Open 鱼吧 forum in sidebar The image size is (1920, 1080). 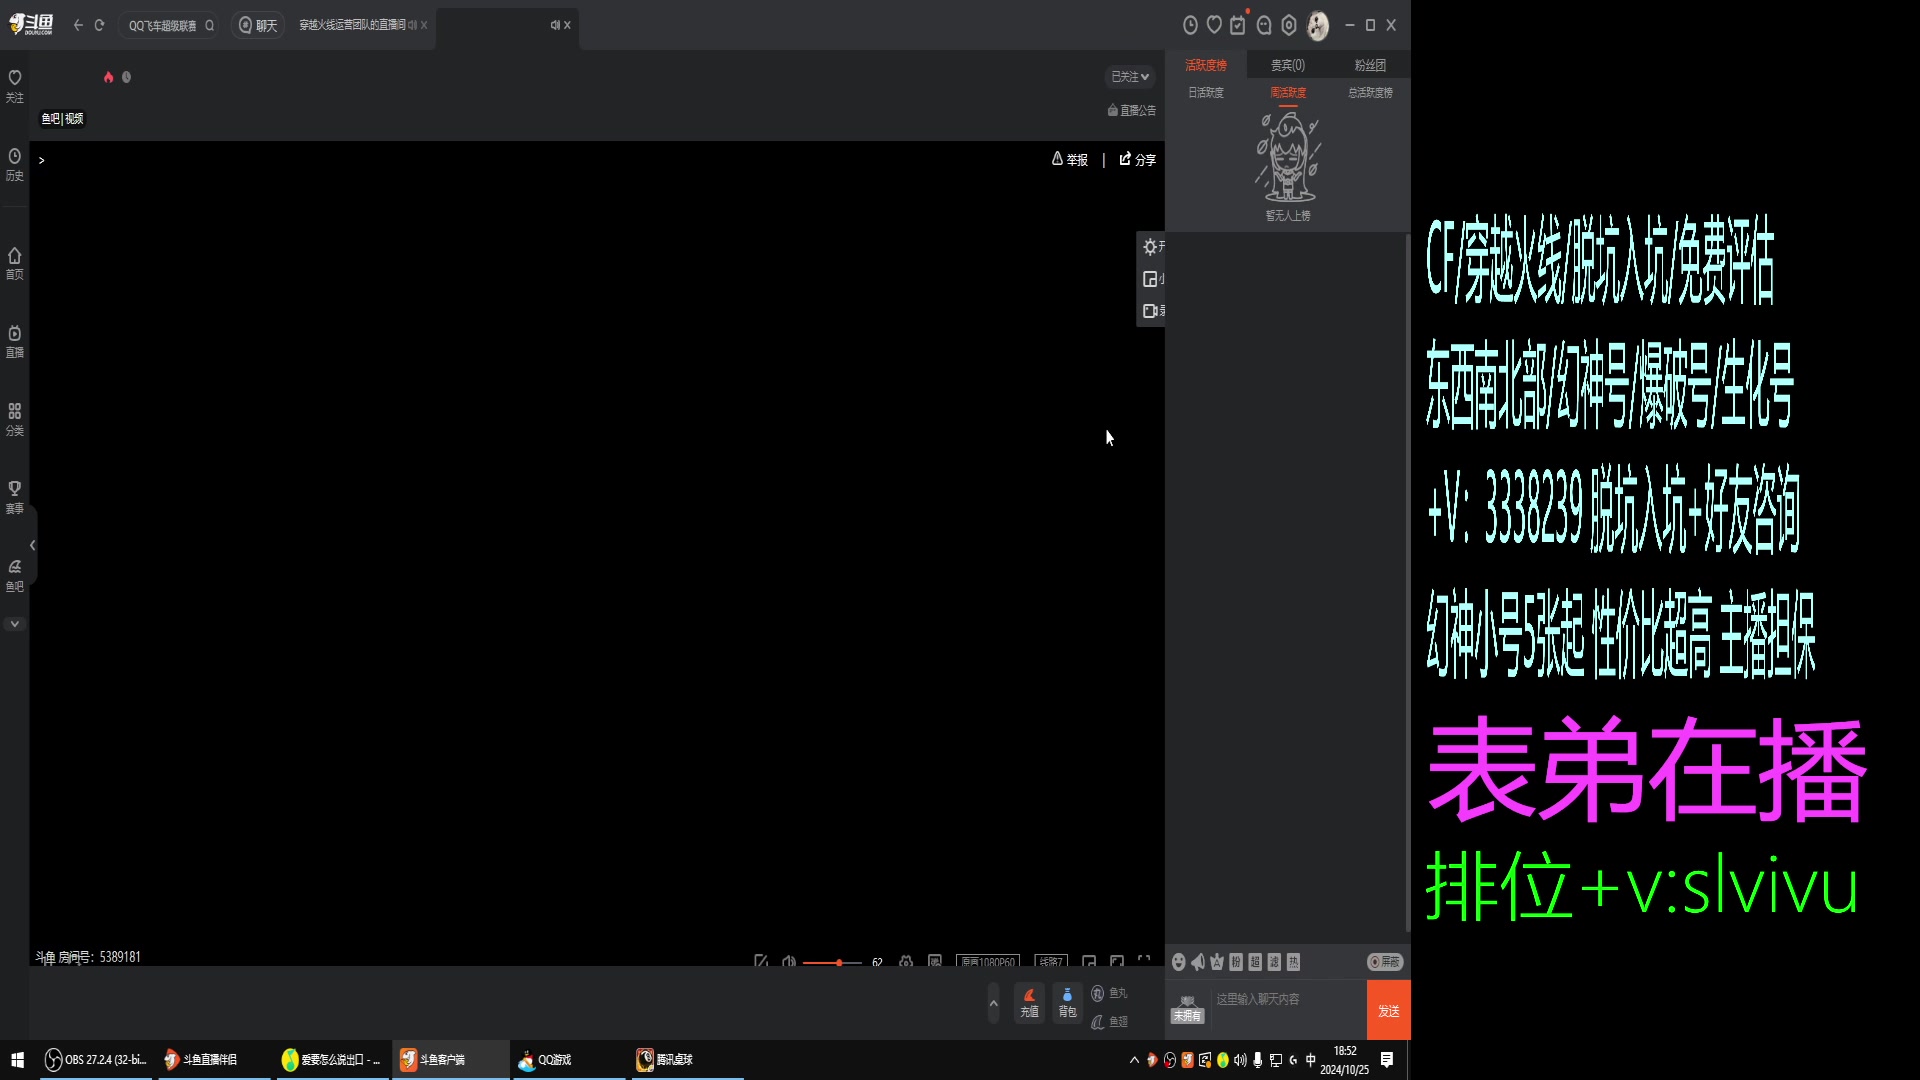tap(14, 576)
